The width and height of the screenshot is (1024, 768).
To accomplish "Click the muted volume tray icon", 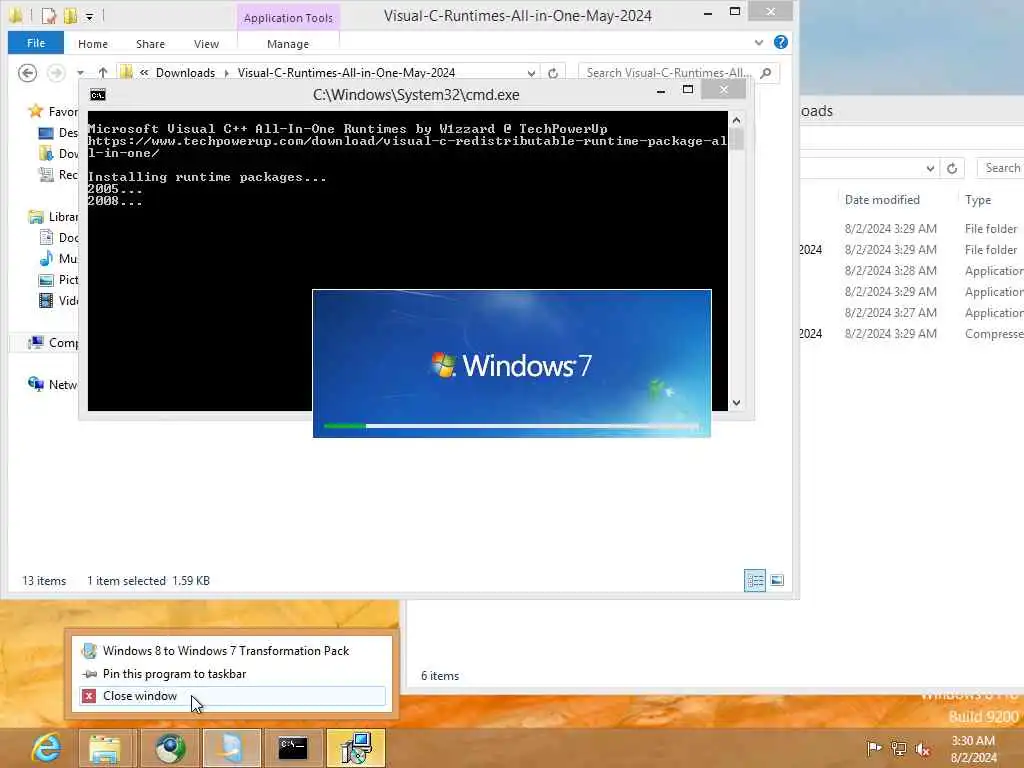I will [x=923, y=748].
